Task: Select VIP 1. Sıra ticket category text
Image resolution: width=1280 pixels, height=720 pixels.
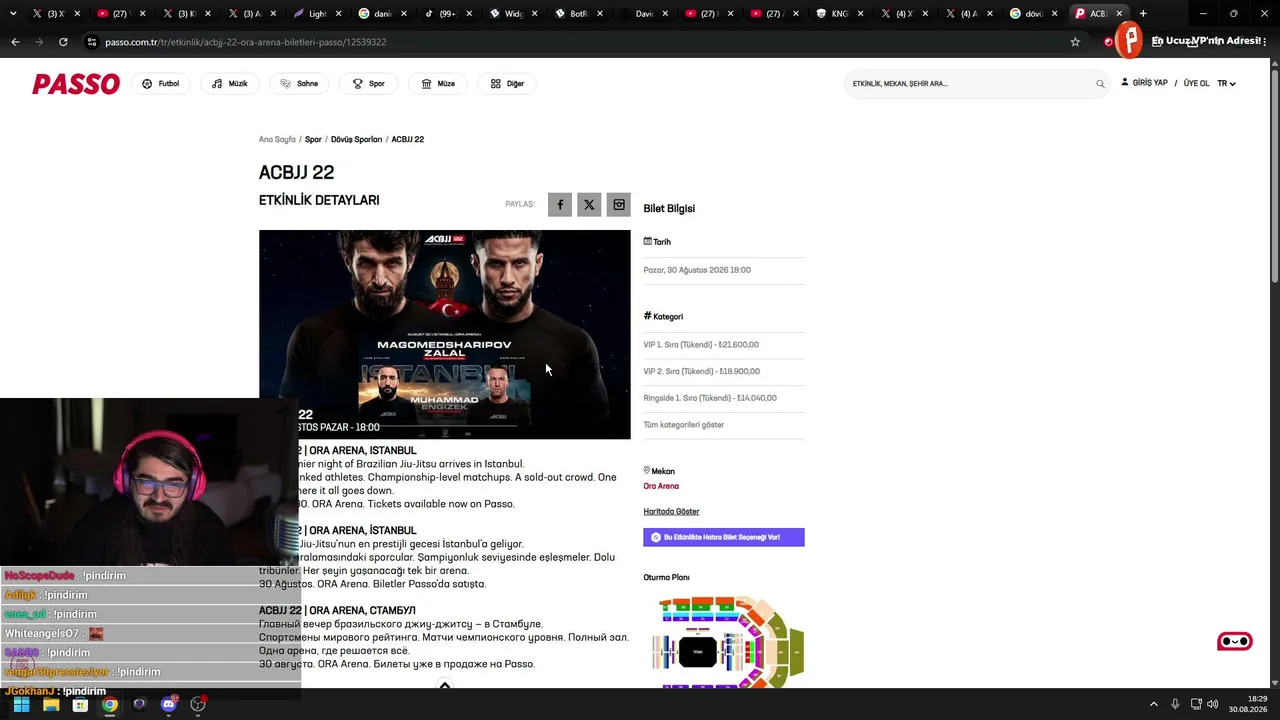Action: click(x=701, y=345)
